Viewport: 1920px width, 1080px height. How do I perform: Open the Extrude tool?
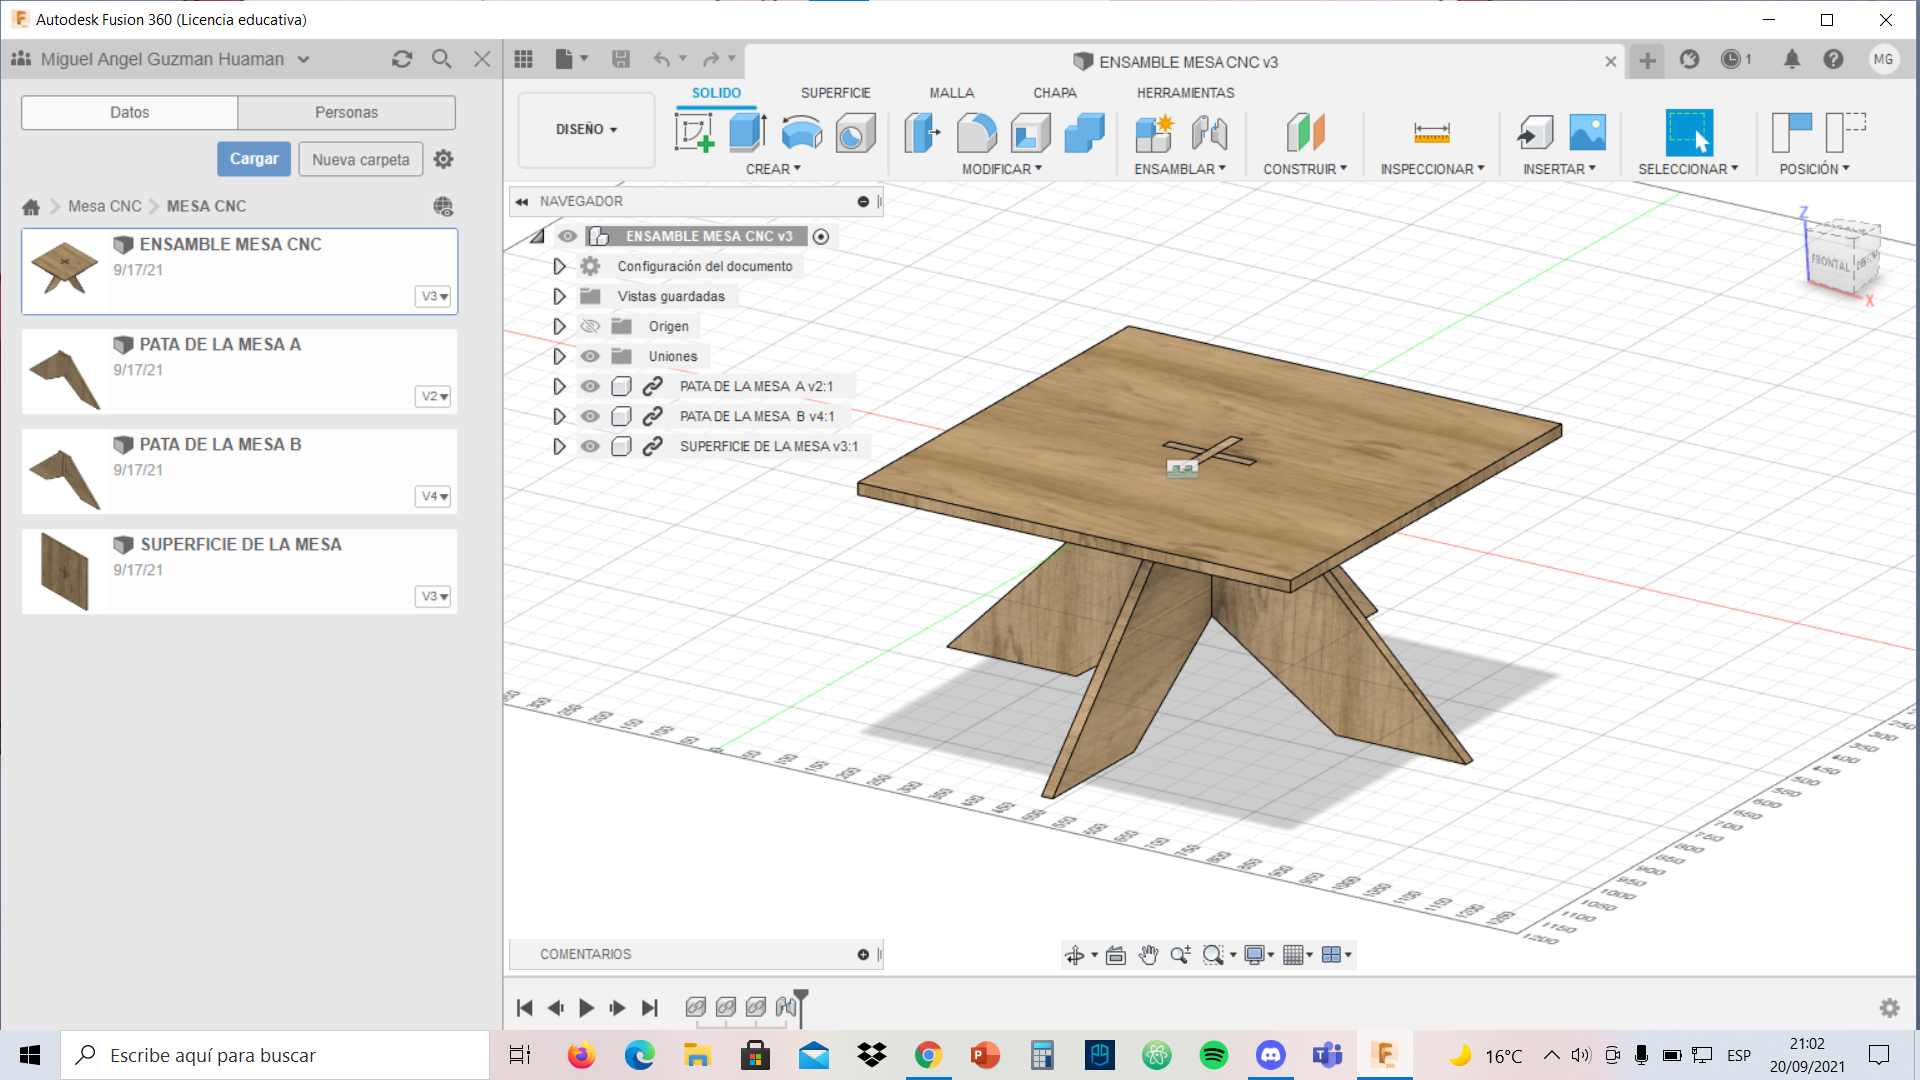click(x=748, y=131)
